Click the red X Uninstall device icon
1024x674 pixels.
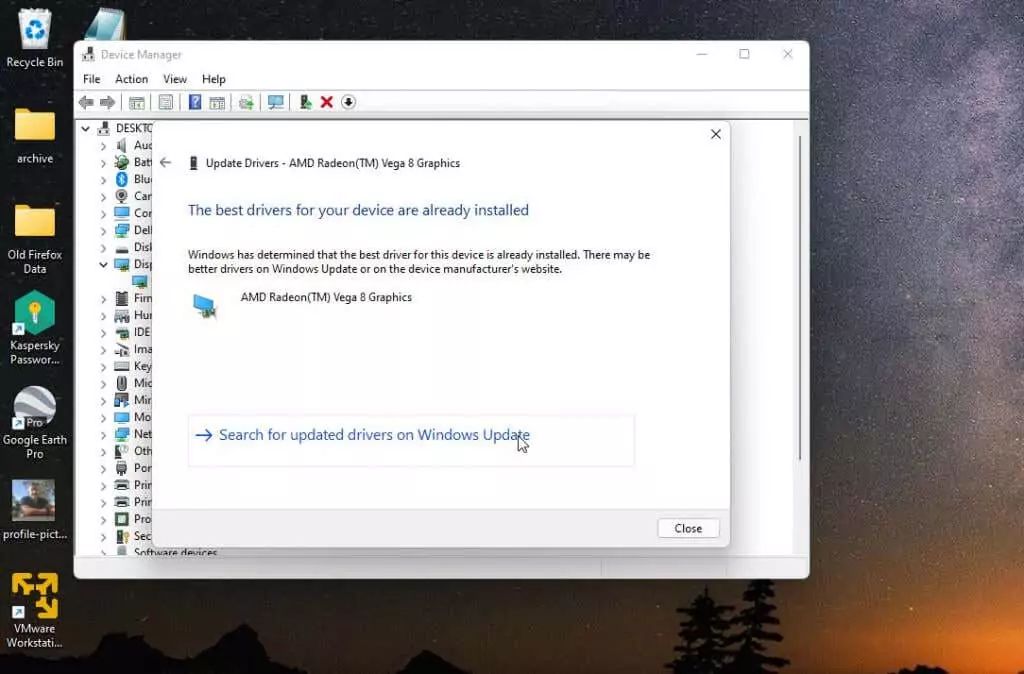pyautogui.click(x=327, y=102)
